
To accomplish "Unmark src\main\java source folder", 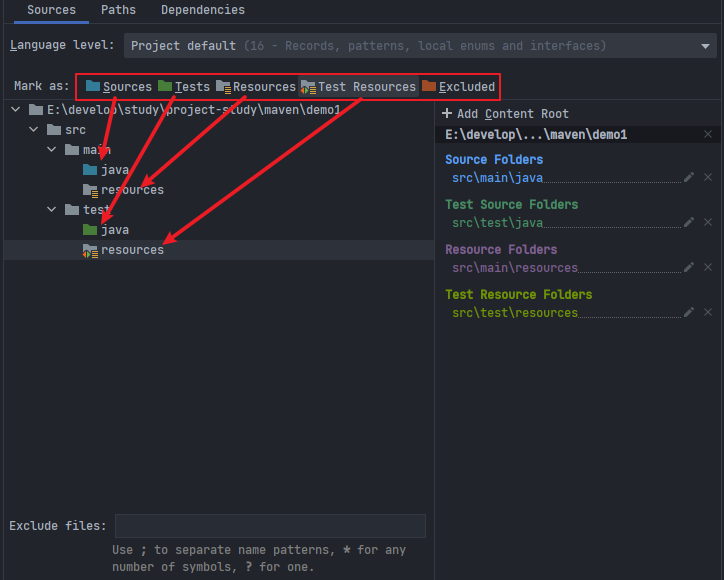I will [708, 177].
